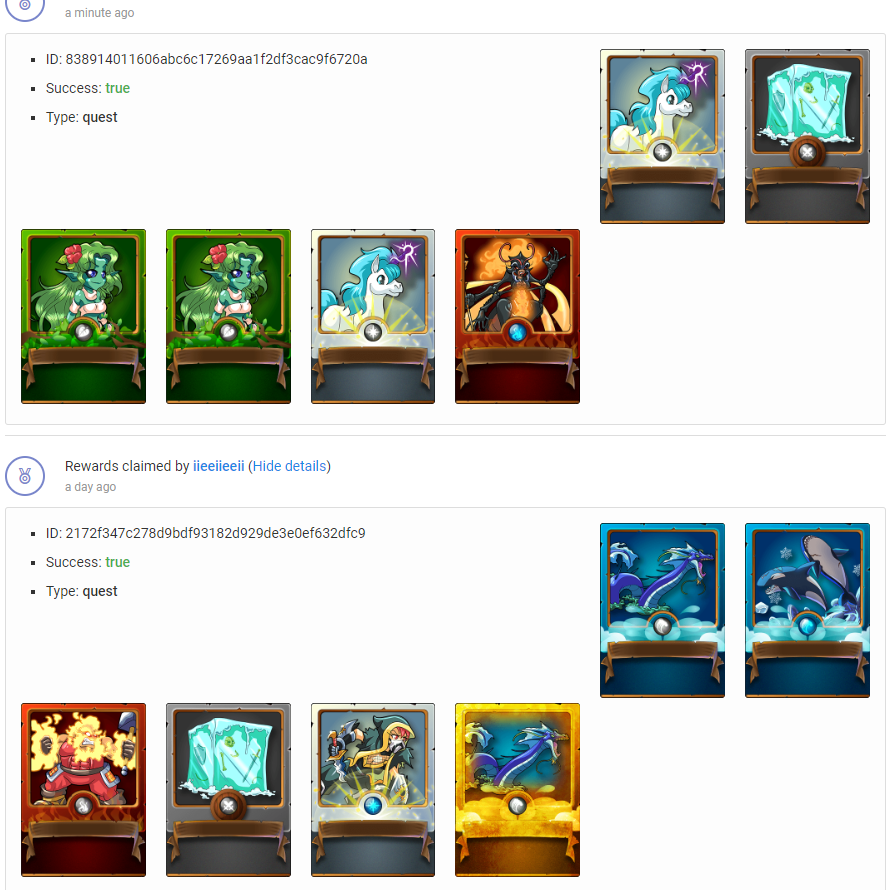Click the 'a minute ago' timestamp
The height and width of the screenshot is (890, 896).
click(99, 13)
